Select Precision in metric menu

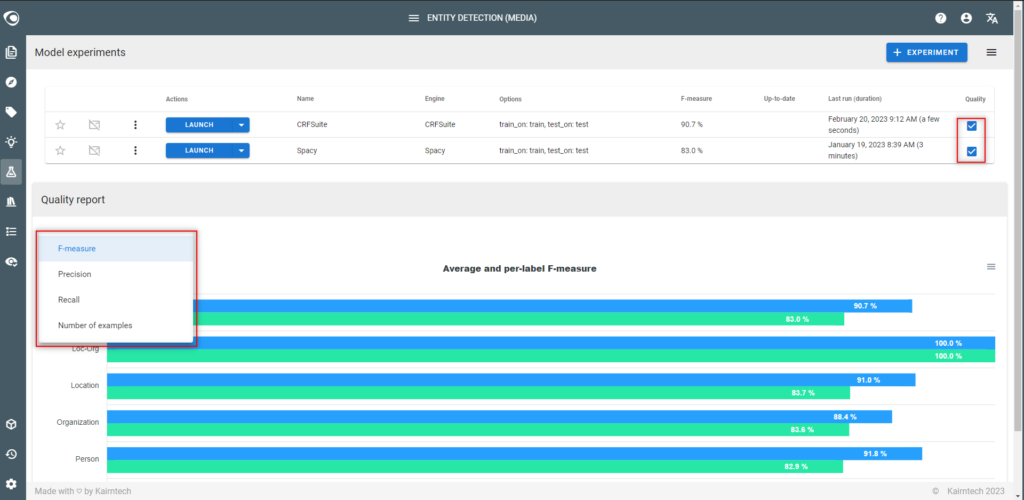tap(116, 274)
